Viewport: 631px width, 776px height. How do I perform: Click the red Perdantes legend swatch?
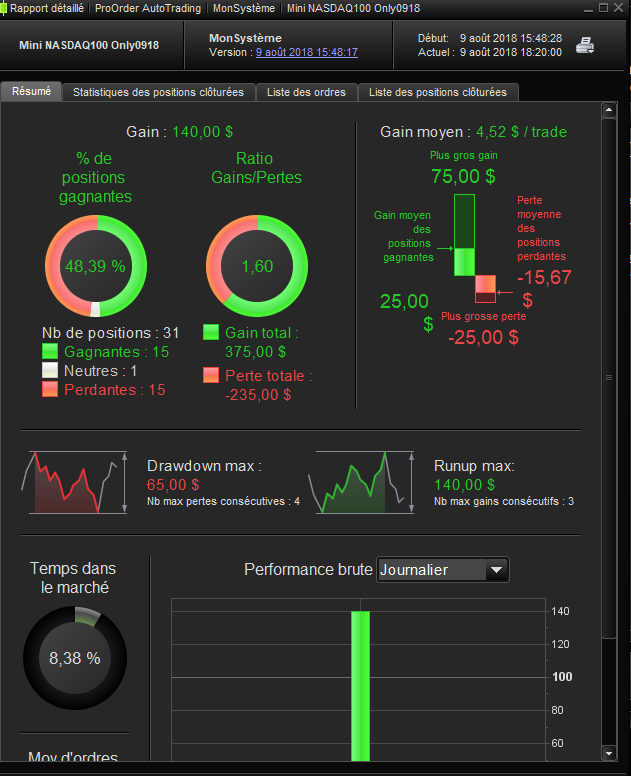[x=50, y=389]
